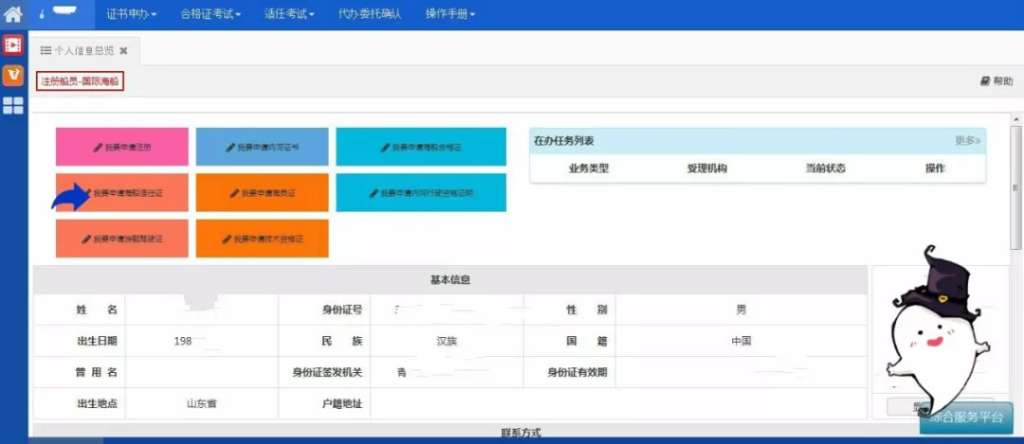Click the orange 我要申请海员证 tile
1024x444 pixels.
click(x=262, y=193)
